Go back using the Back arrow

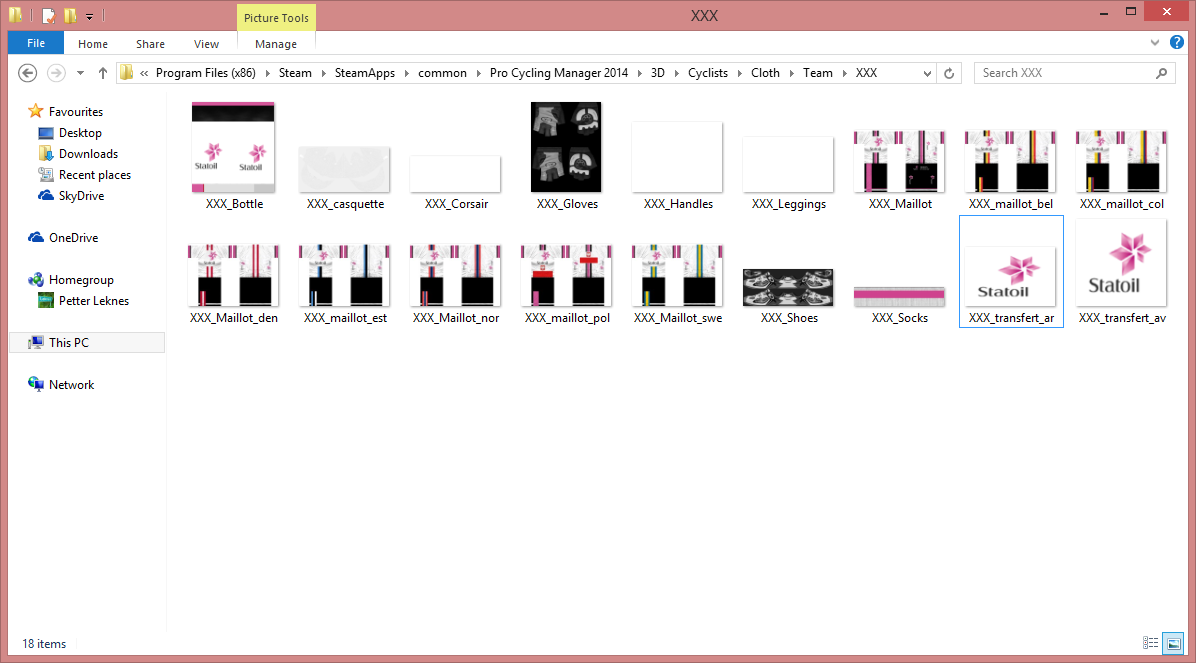point(28,73)
